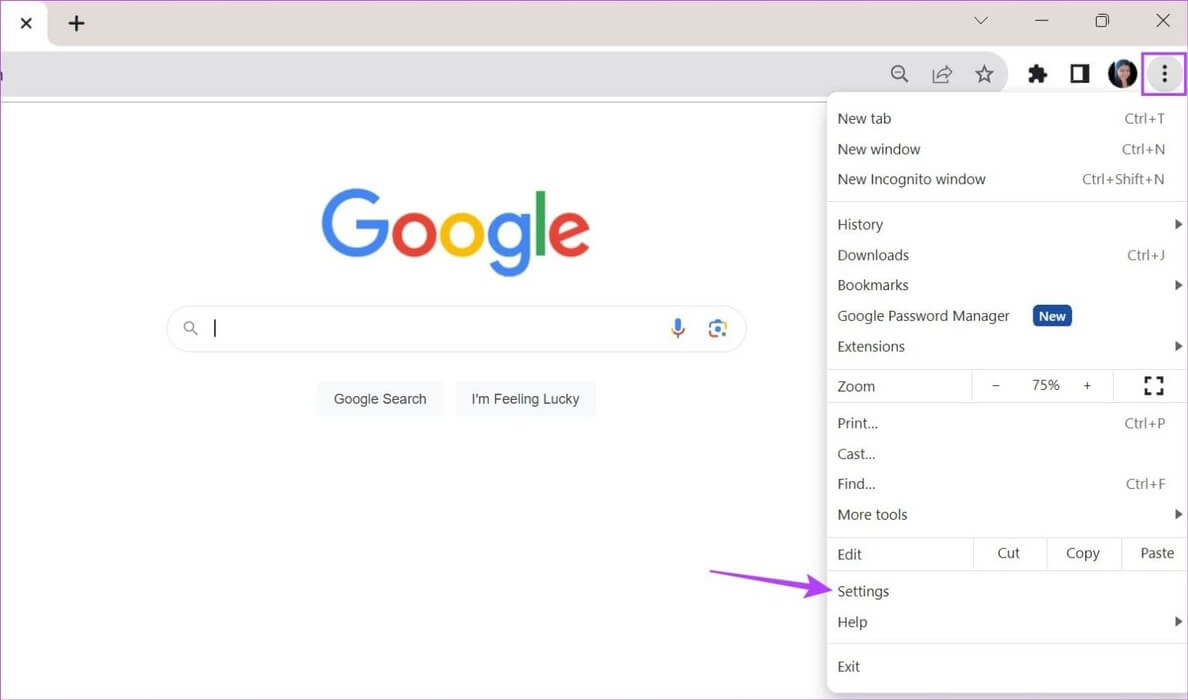The width and height of the screenshot is (1188, 700).
Task: Enter fullscreen mode icon
Action: pyautogui.click(x=1153, y=386)
